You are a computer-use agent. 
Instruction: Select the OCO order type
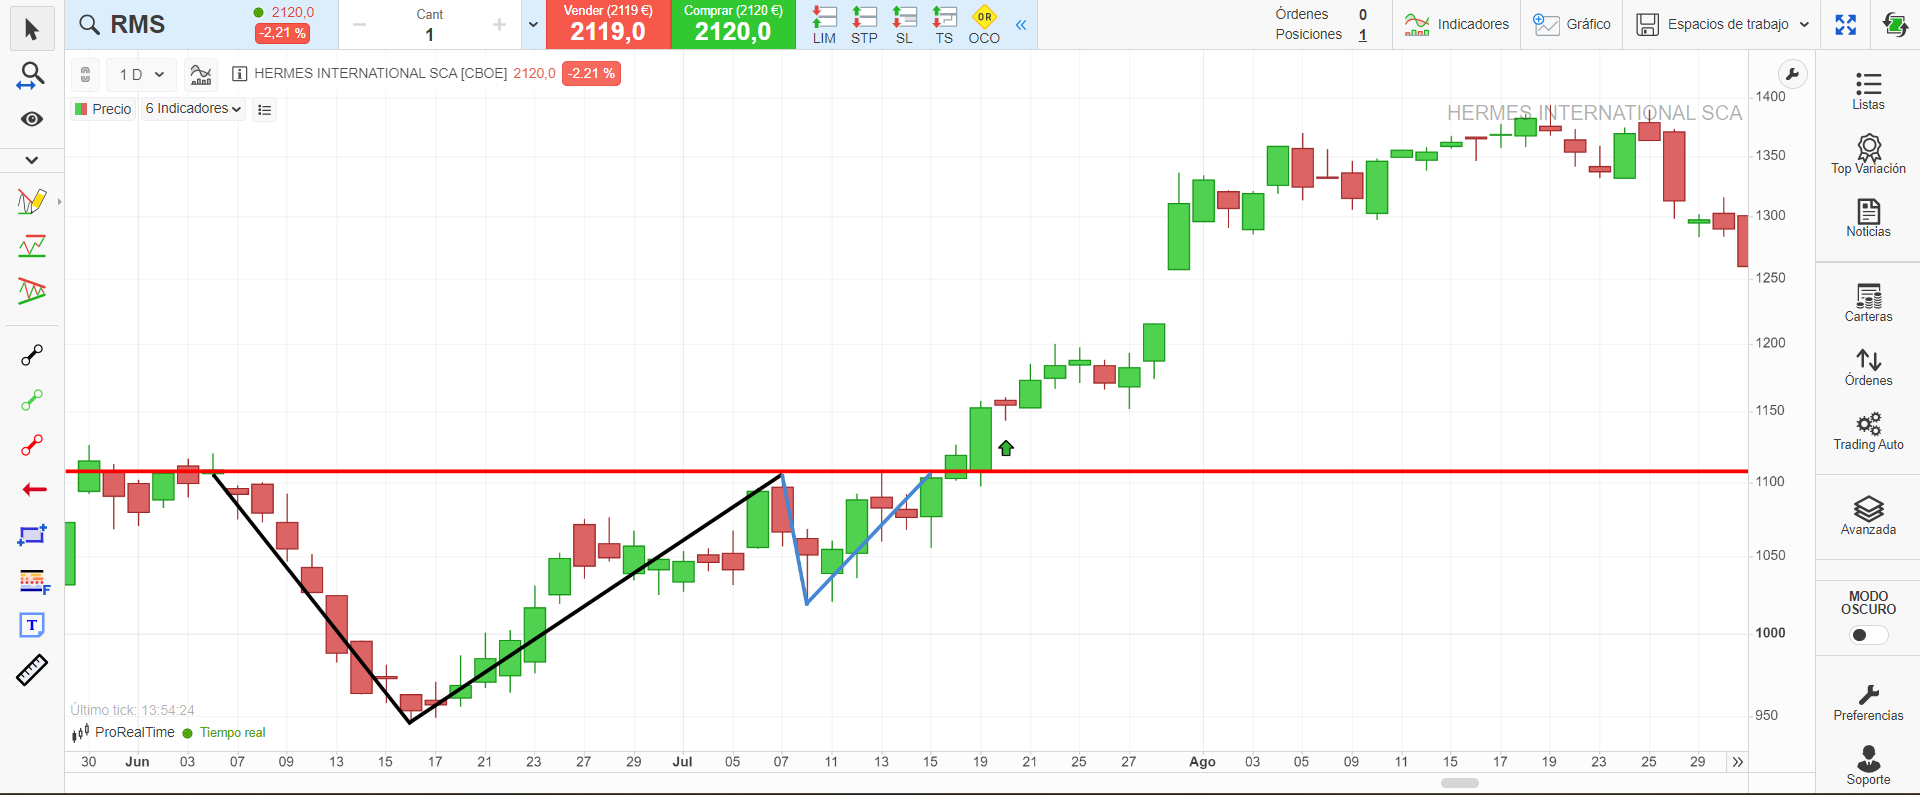click(984, 25)
